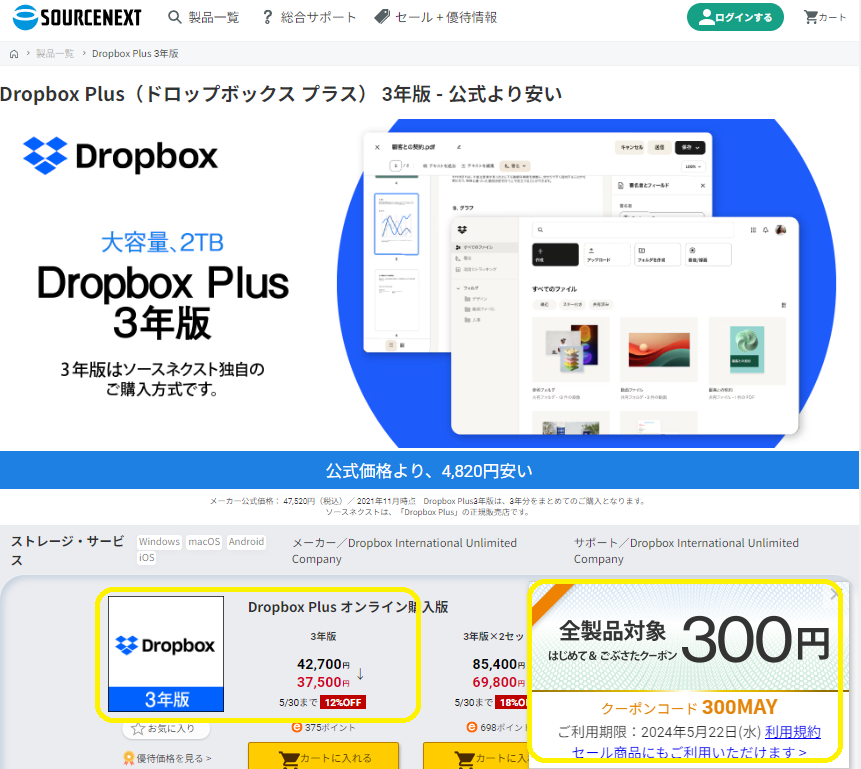Close the 300円 coupon popup
This screenshot has width=861, height=769.
[x=835, y=594]
